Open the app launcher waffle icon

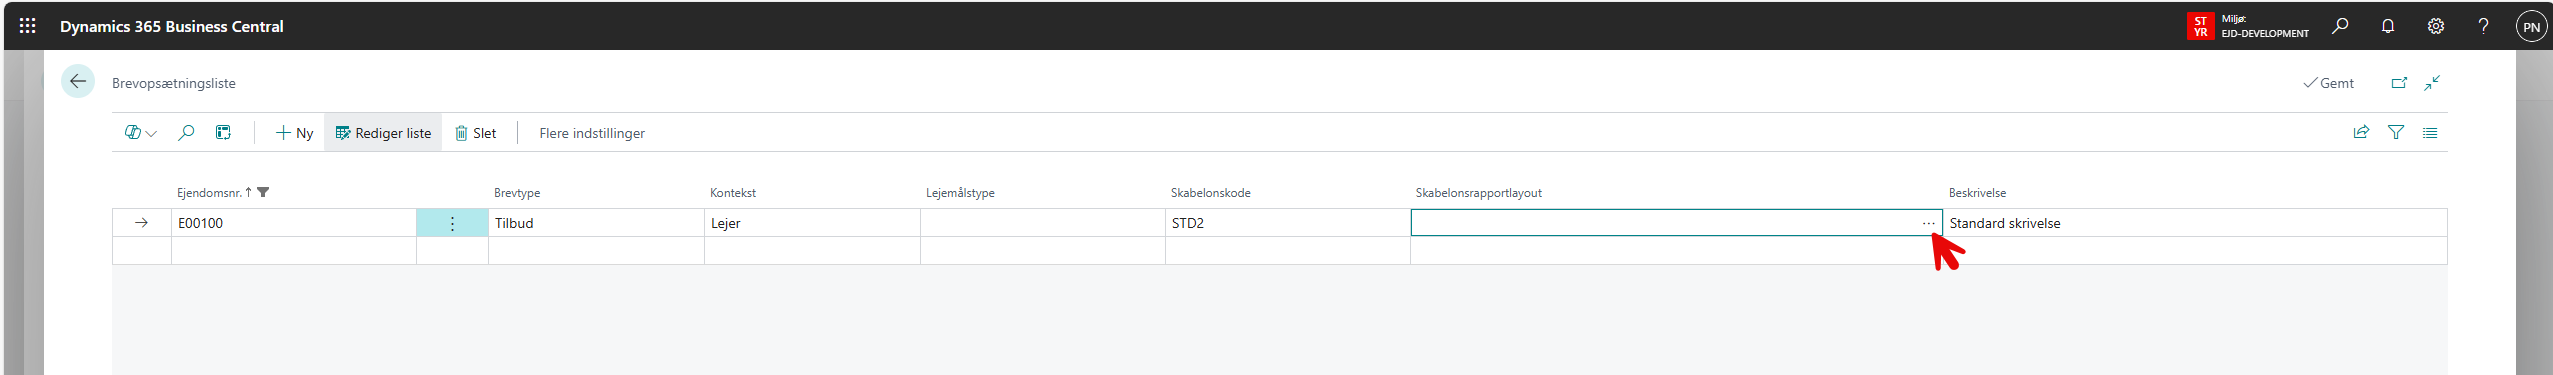pyautogui.click(x=27, y=26)
